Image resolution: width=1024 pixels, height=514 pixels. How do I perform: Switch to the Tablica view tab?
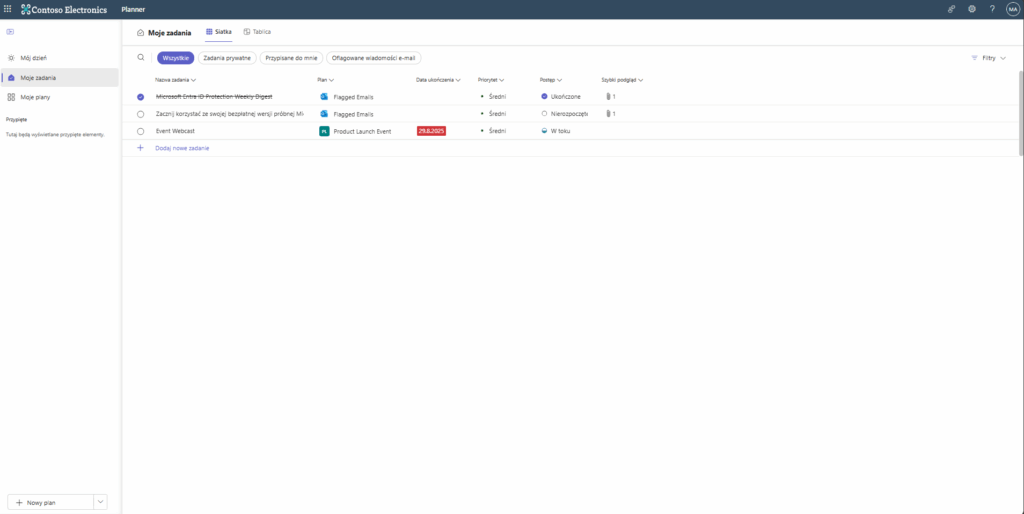(x=257, y=32)
